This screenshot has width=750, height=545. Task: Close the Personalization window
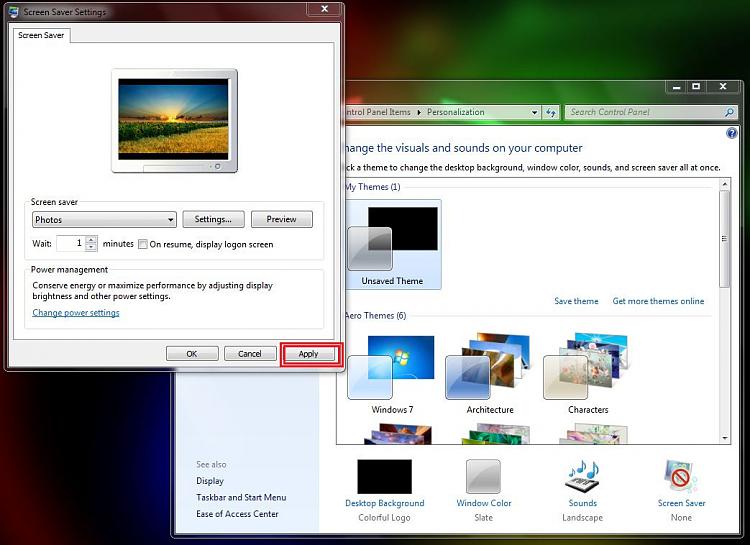[x=723, y=87]
